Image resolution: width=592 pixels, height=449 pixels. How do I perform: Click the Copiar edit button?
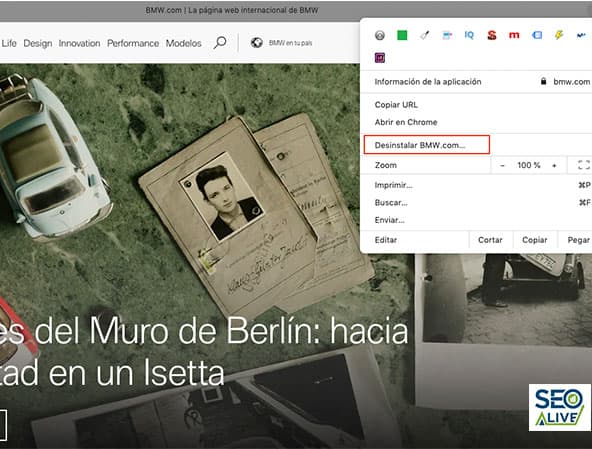tap(535, 240)
